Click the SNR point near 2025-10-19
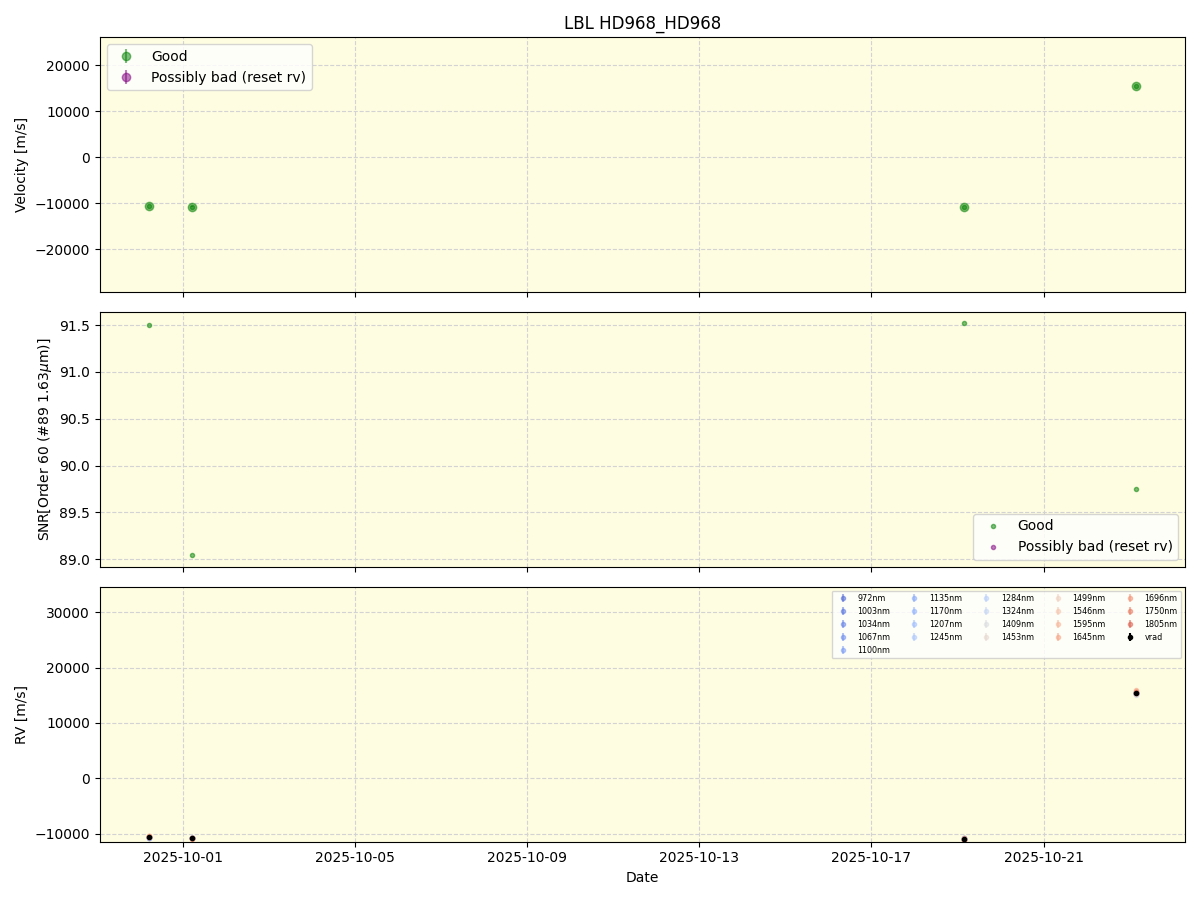 [964, 323]
